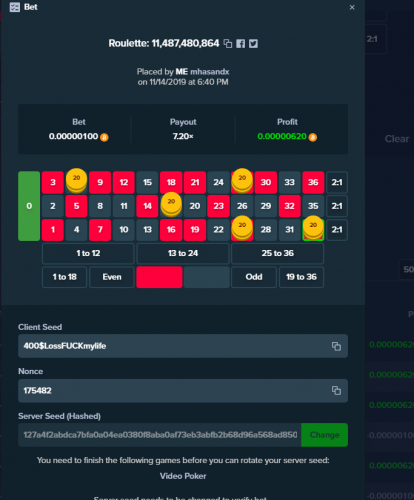This screenshot has height=500, width=414.
Task: Click the chip on number 25
Action: coord(242,228)
